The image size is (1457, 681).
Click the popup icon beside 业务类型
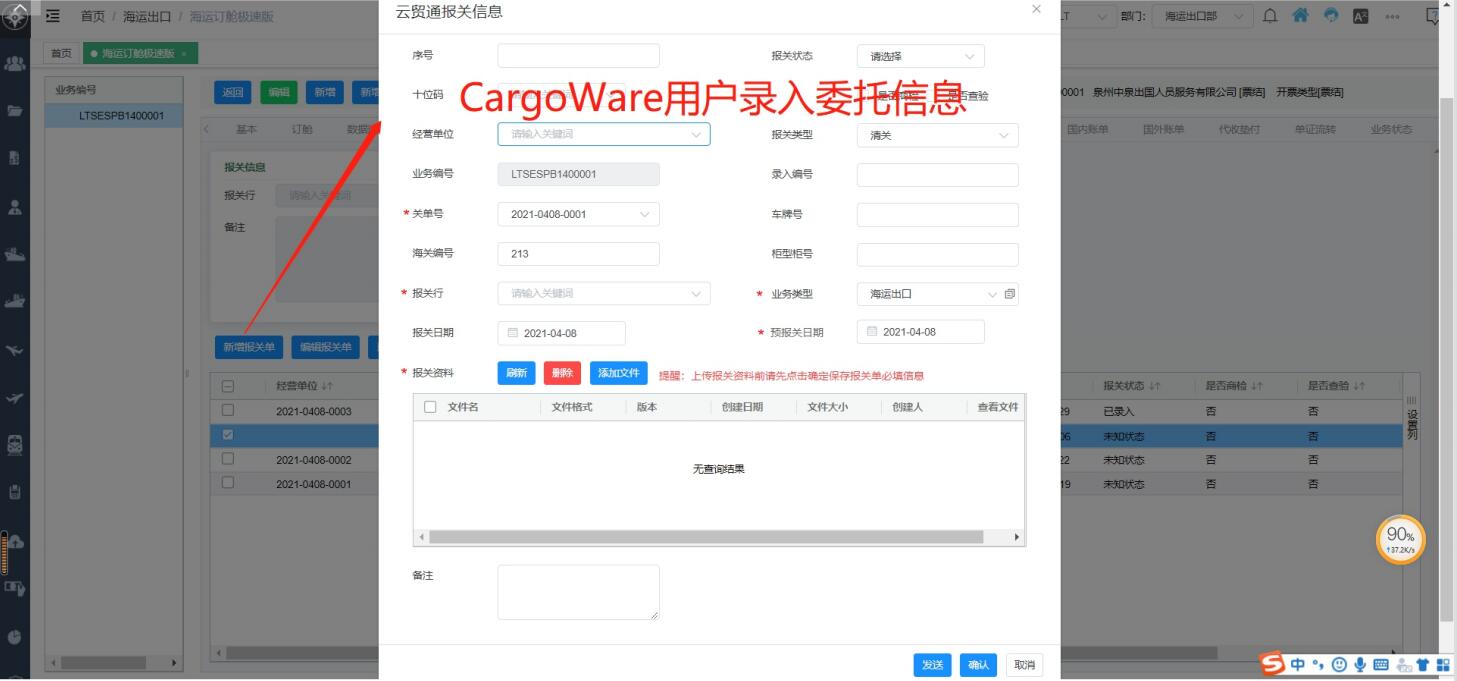[1009, 294]
